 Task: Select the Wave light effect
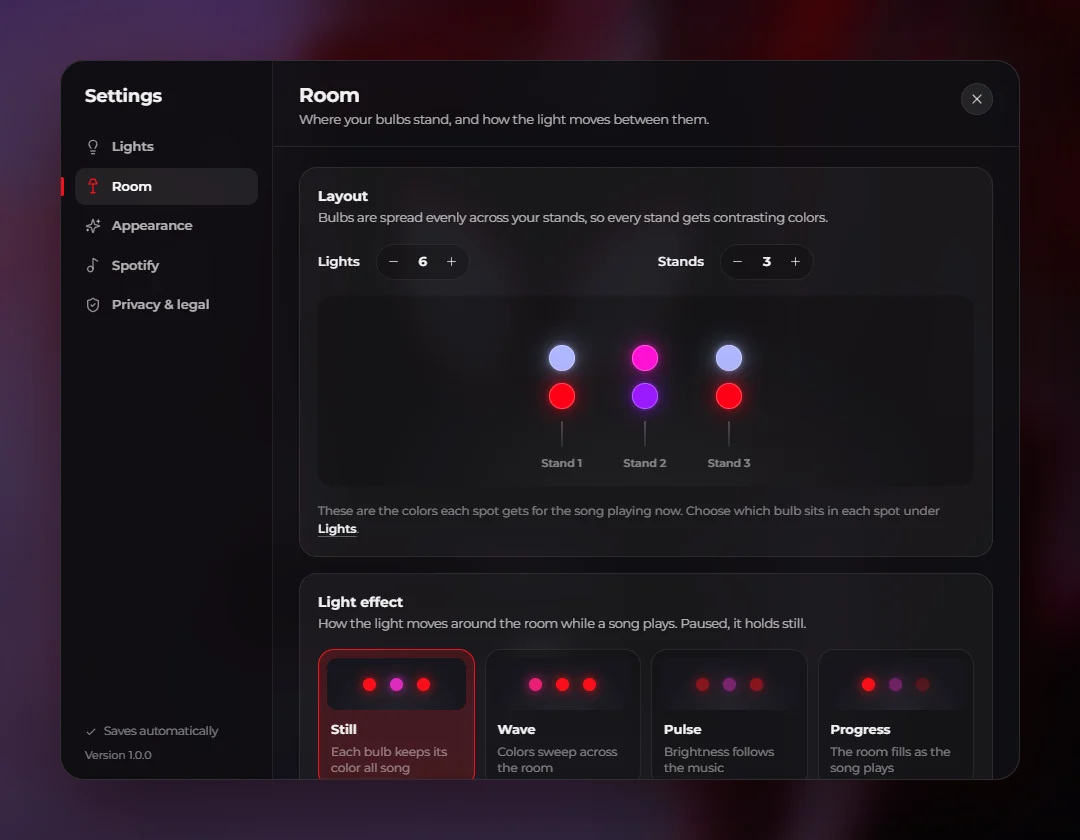click(563, 714)
